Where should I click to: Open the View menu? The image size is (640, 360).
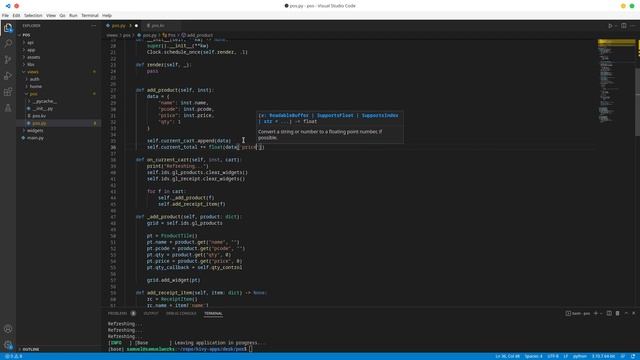pos(51,16)
